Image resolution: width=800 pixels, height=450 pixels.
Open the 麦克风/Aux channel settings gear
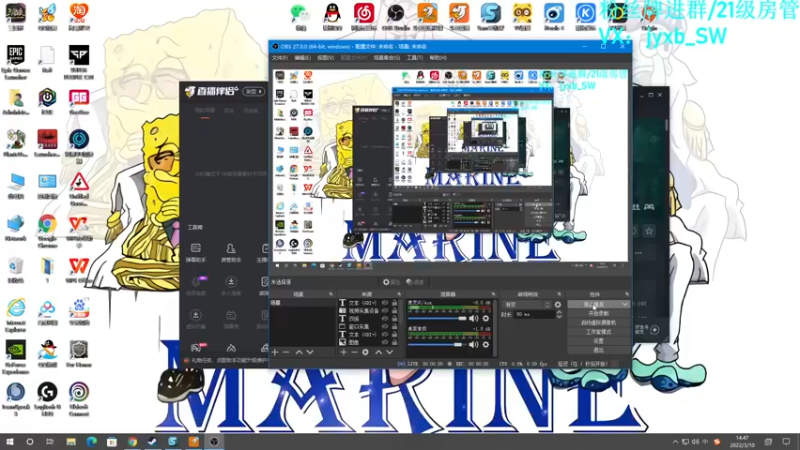click(x=486, y=318)
